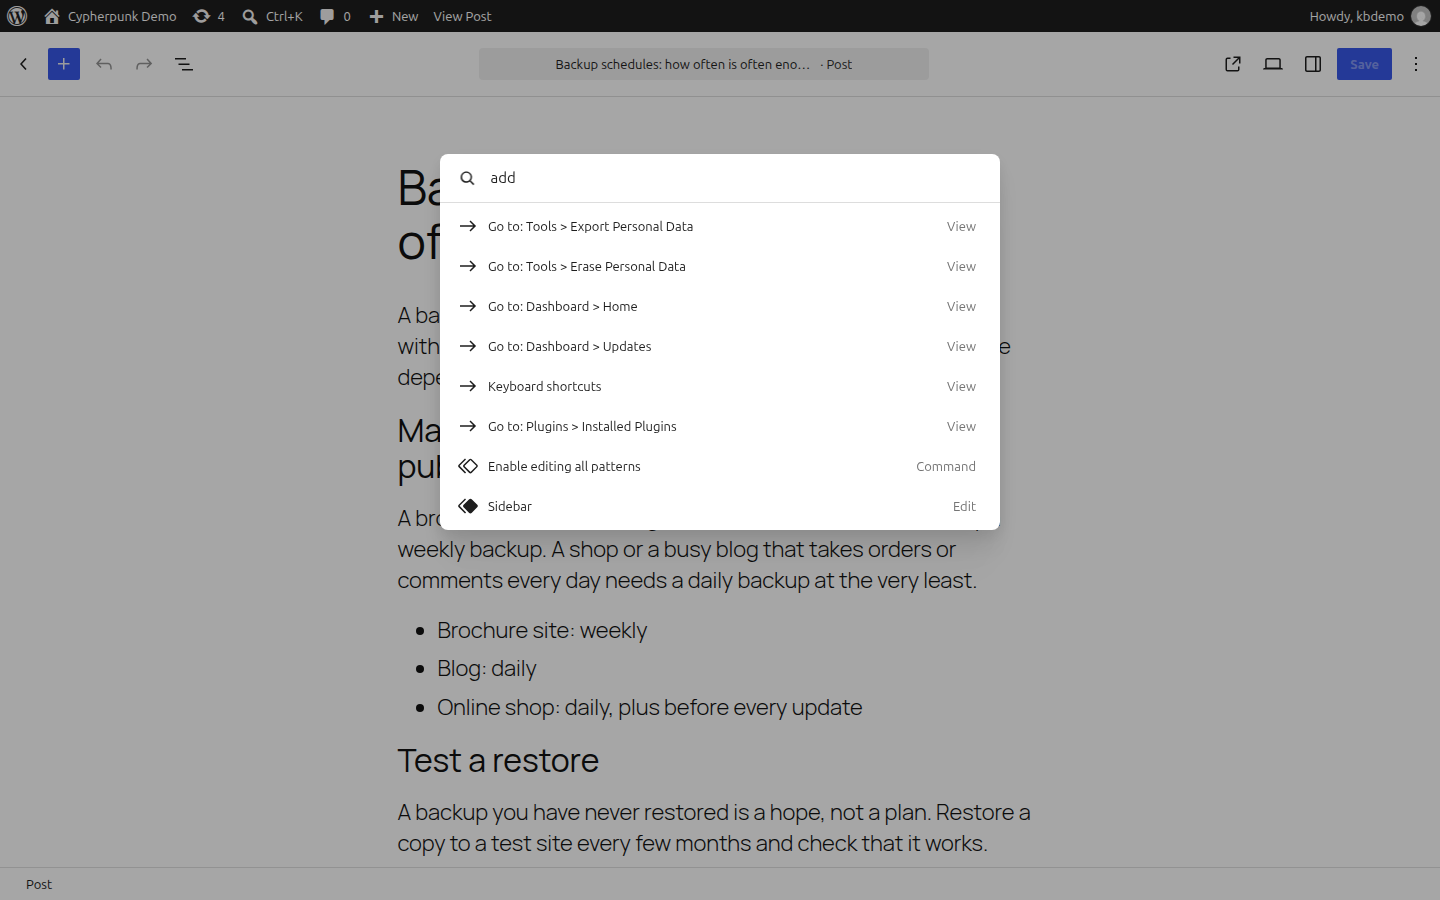Click View Post link
The width and height of the screenshot is (1440, 900).
click(x=462, y=16)
